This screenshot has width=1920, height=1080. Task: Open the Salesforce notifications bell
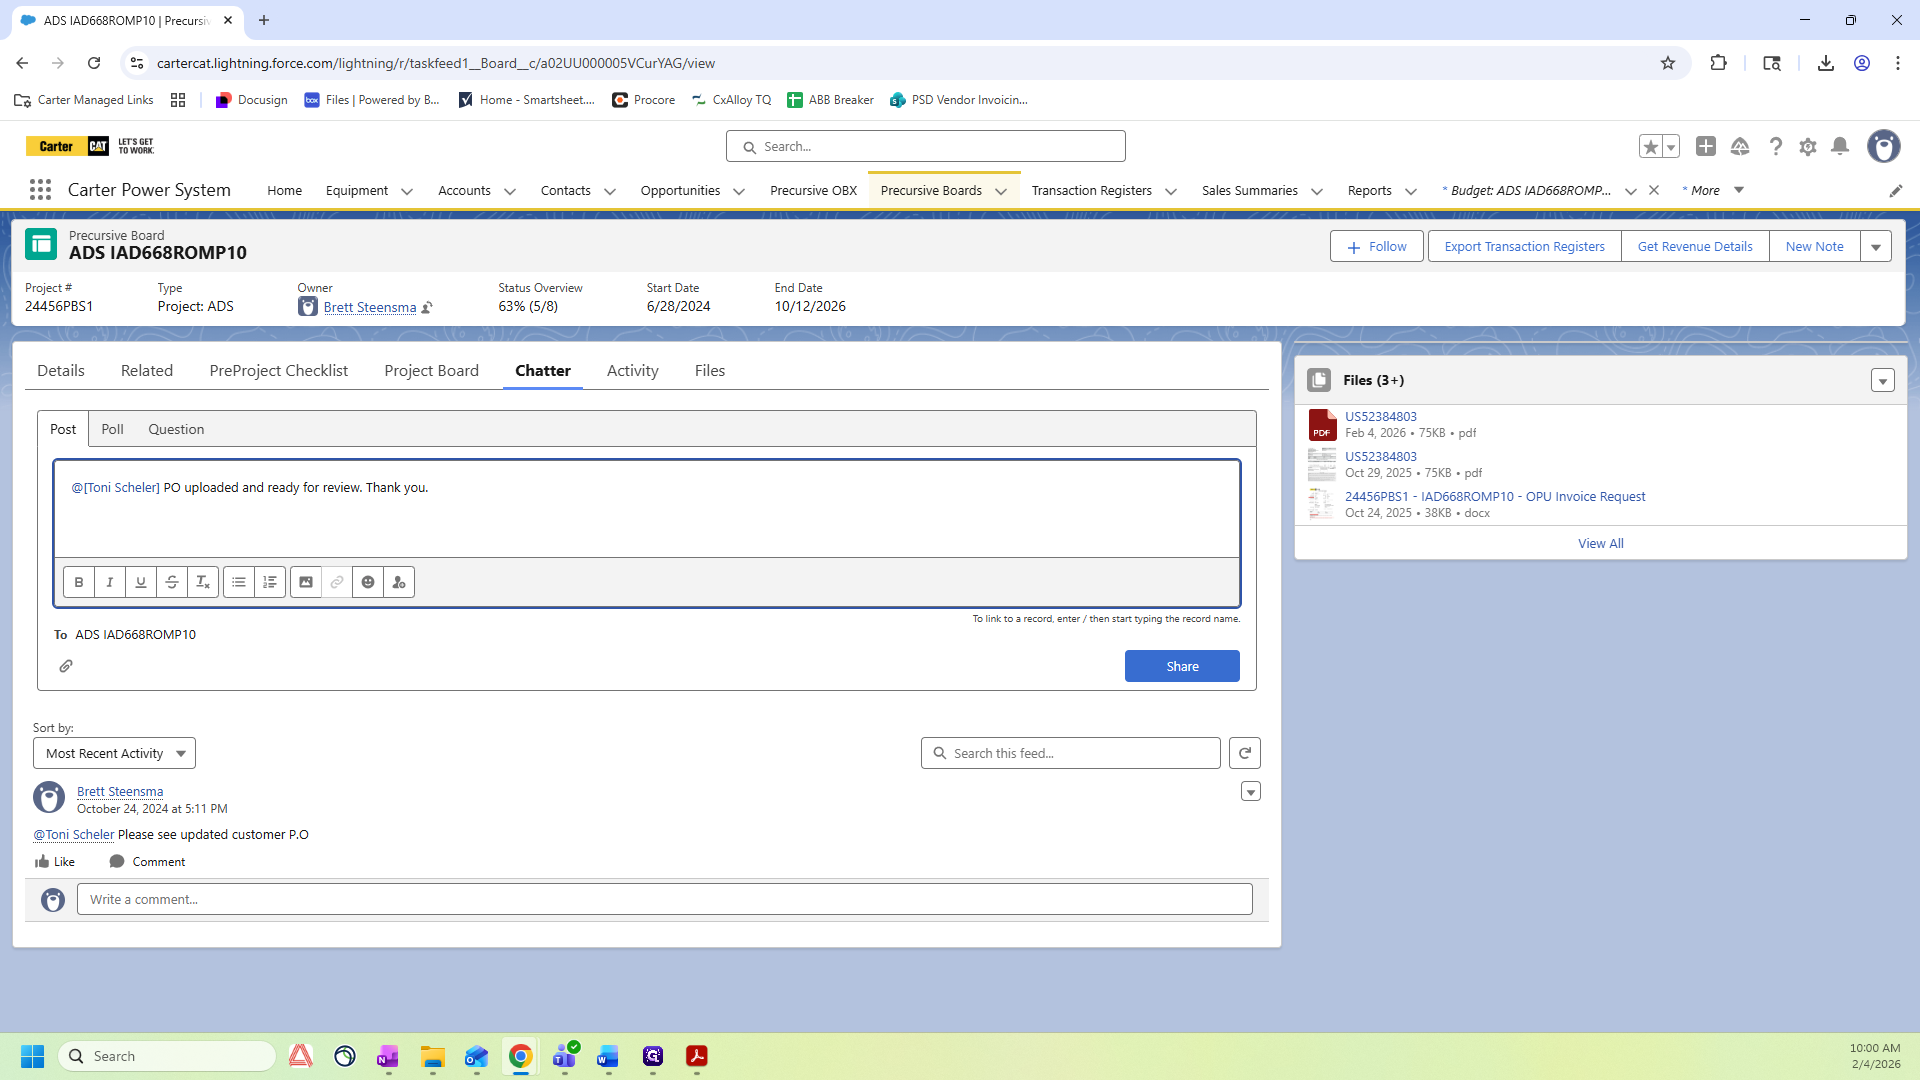1840,147
